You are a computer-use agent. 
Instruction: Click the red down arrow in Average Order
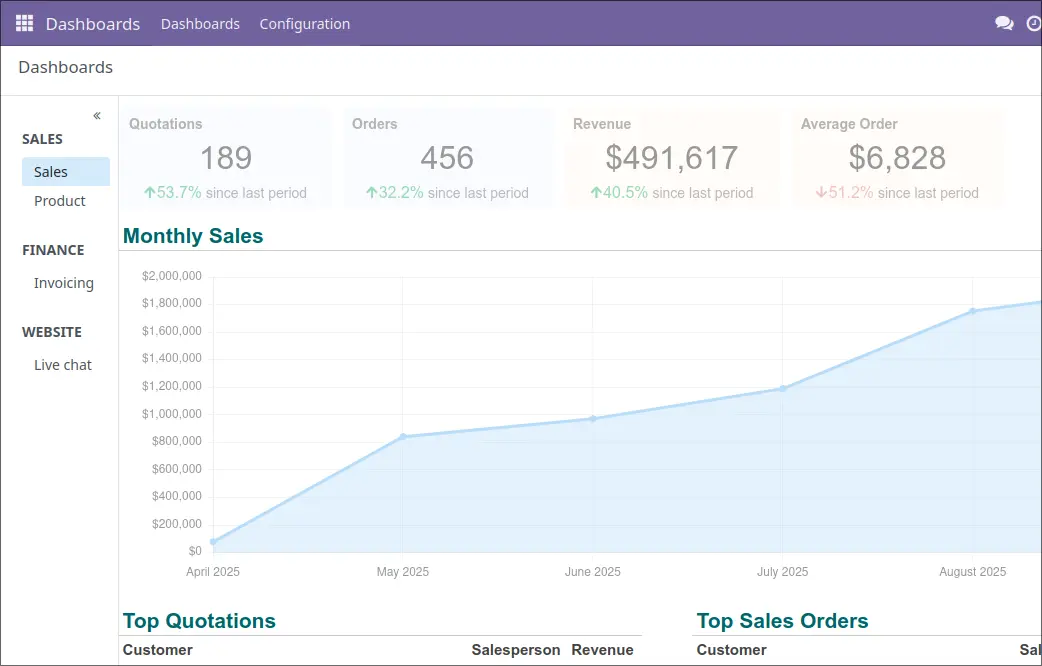[x=821, y=193]
